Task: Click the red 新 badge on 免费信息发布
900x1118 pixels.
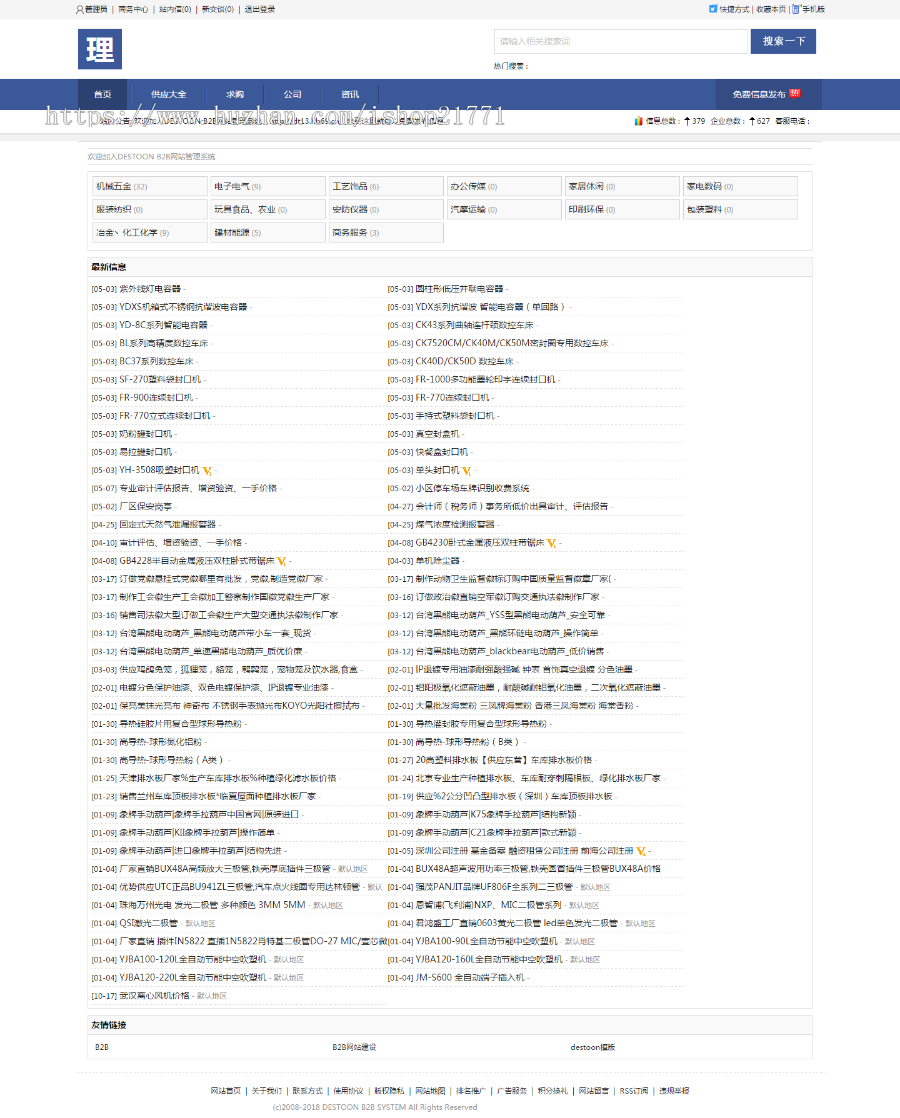Action: click(795, 93)
